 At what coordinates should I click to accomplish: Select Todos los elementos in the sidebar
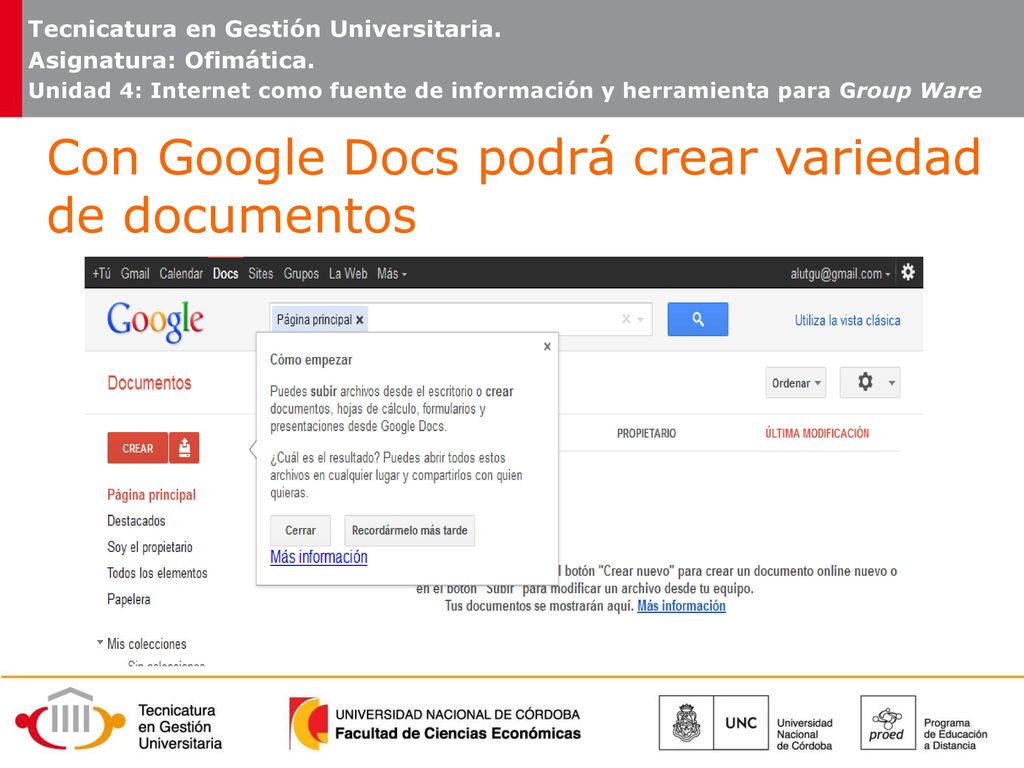[x=157, y=573]
